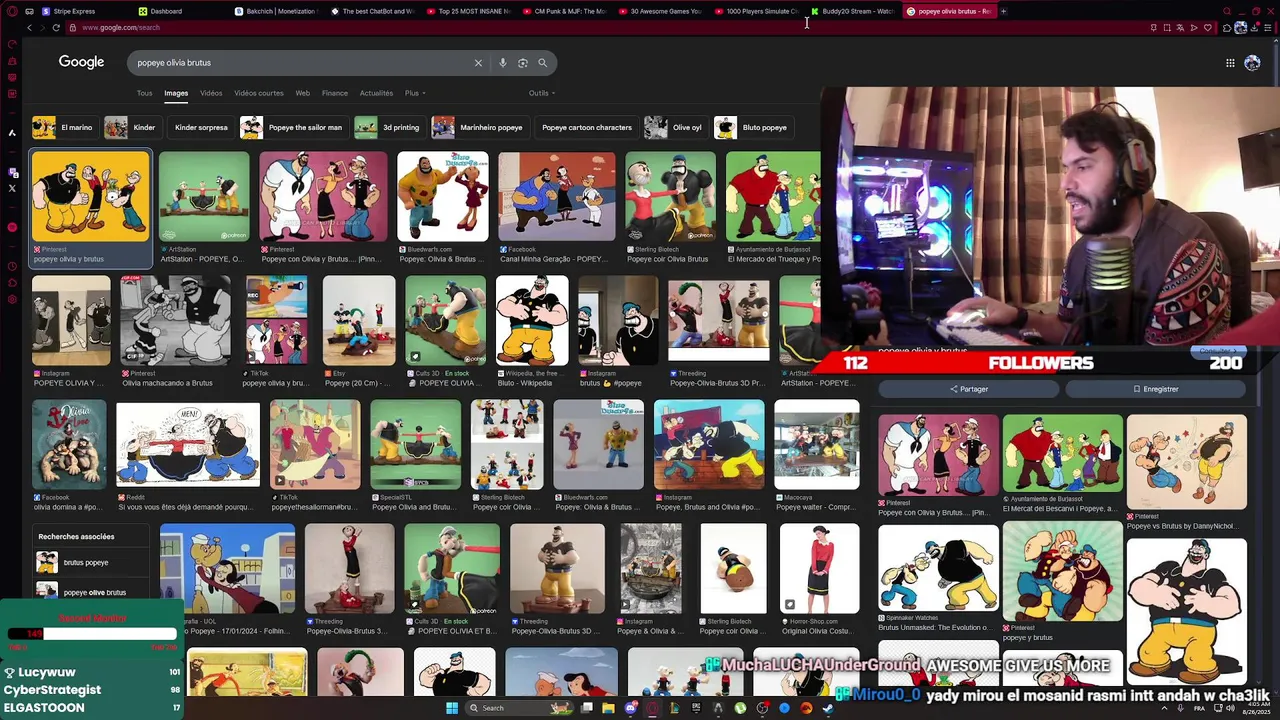Start voice search via microphone icon
The image size is (1280, 720).
(503, 63)
